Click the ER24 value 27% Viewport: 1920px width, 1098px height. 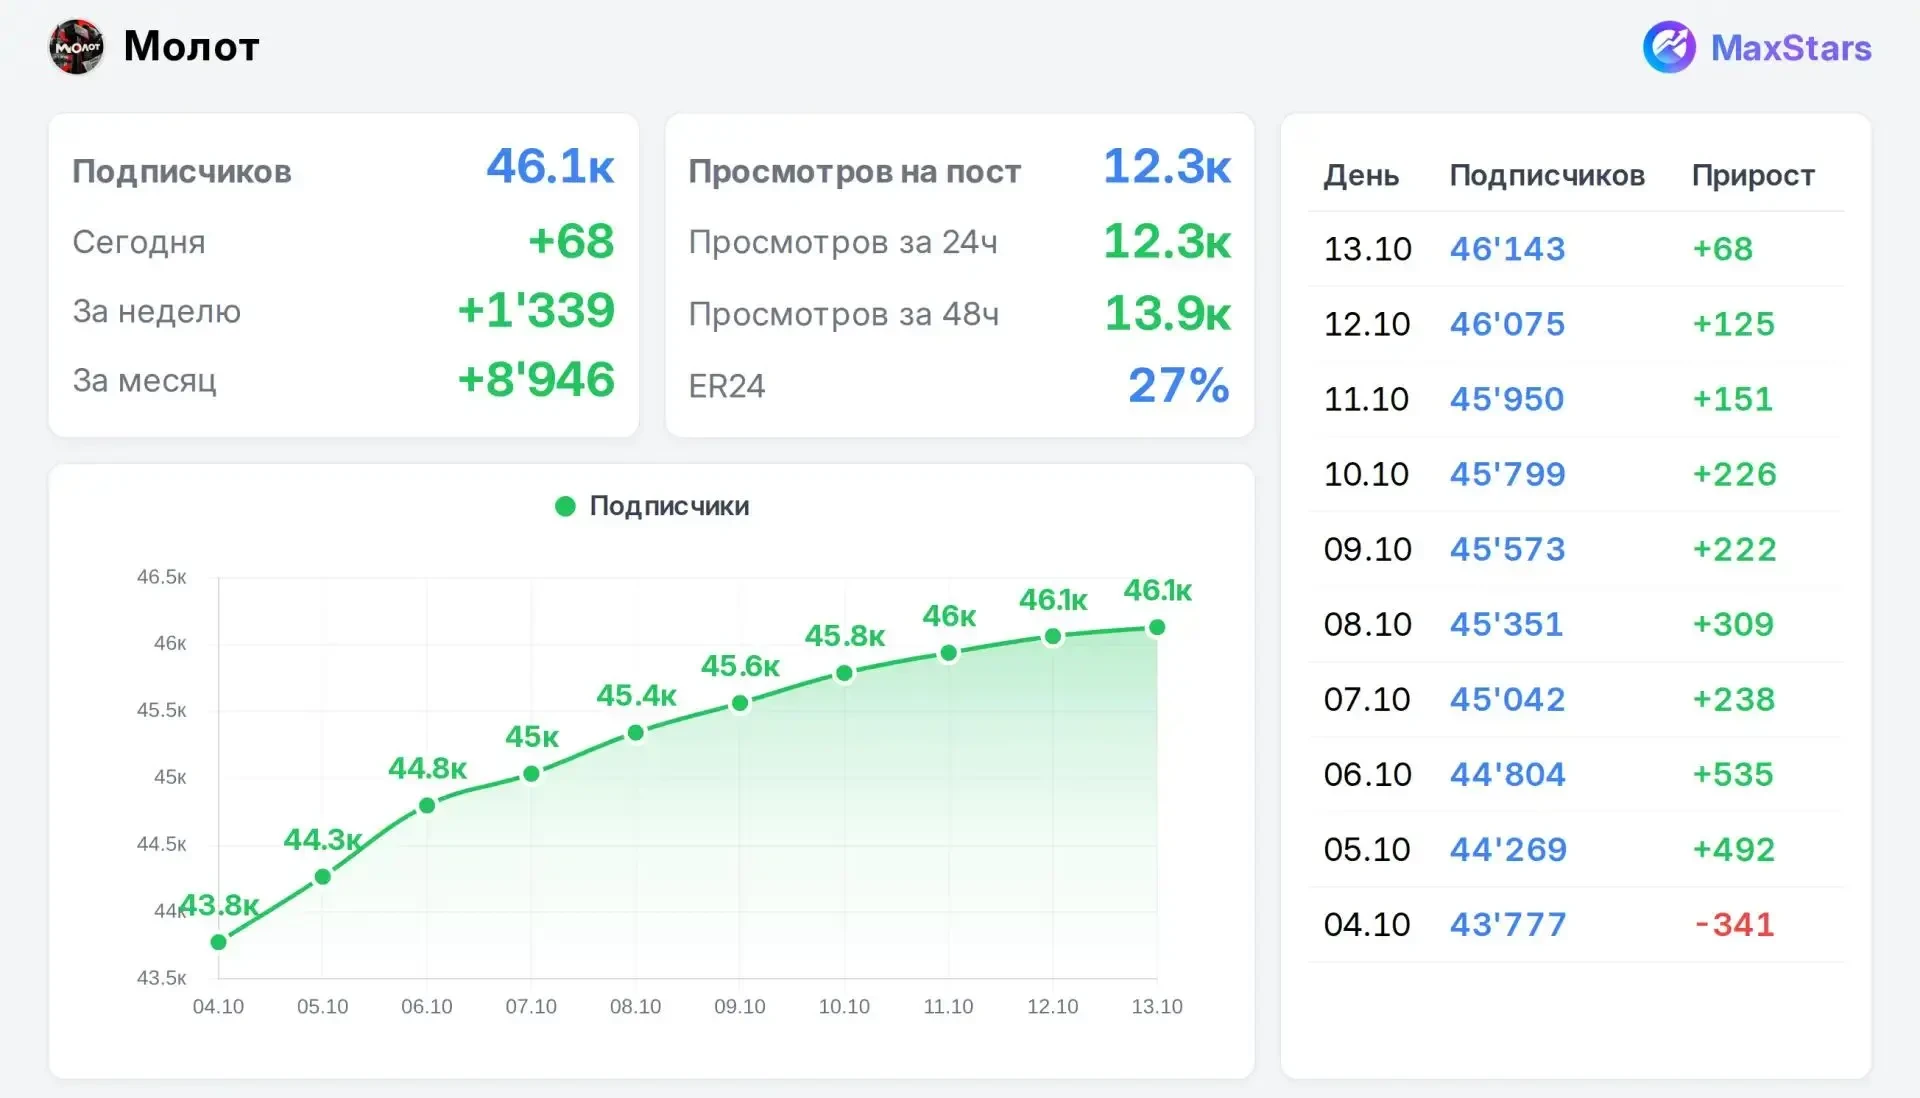pyautogui.click(x=1179, y=385)
